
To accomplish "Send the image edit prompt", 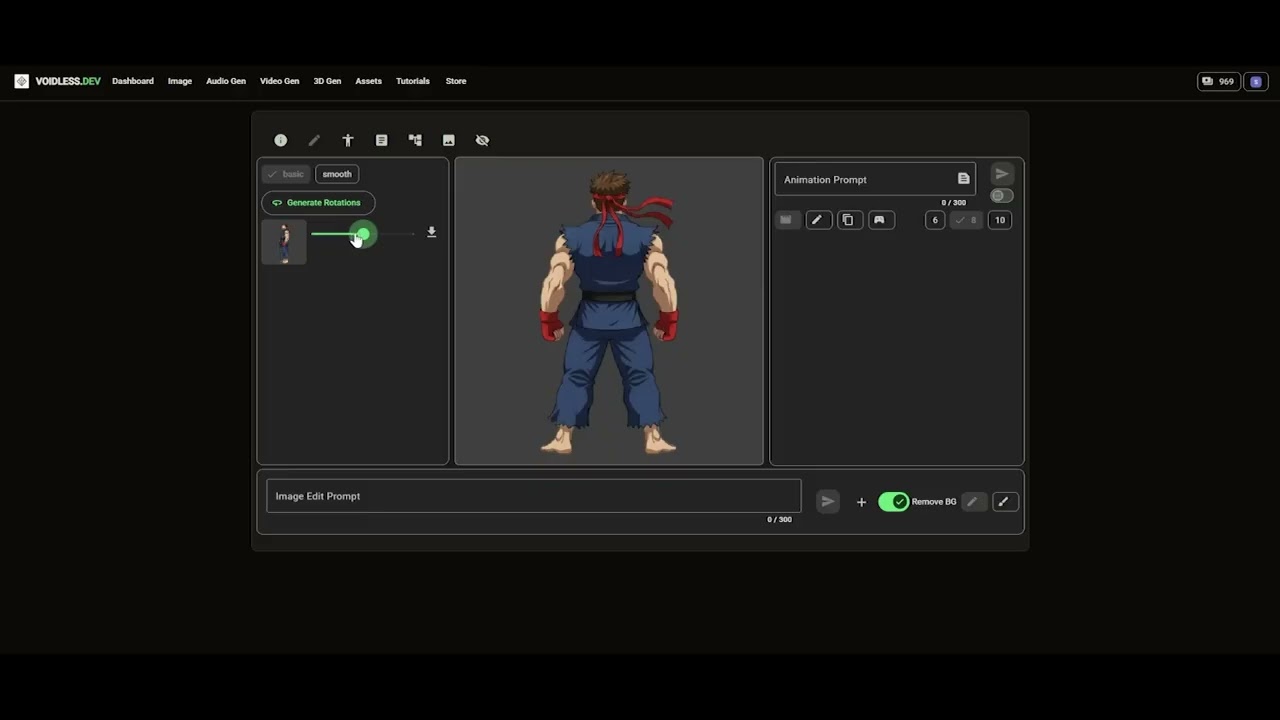I will pyautogui.click(x=827, y=502).
